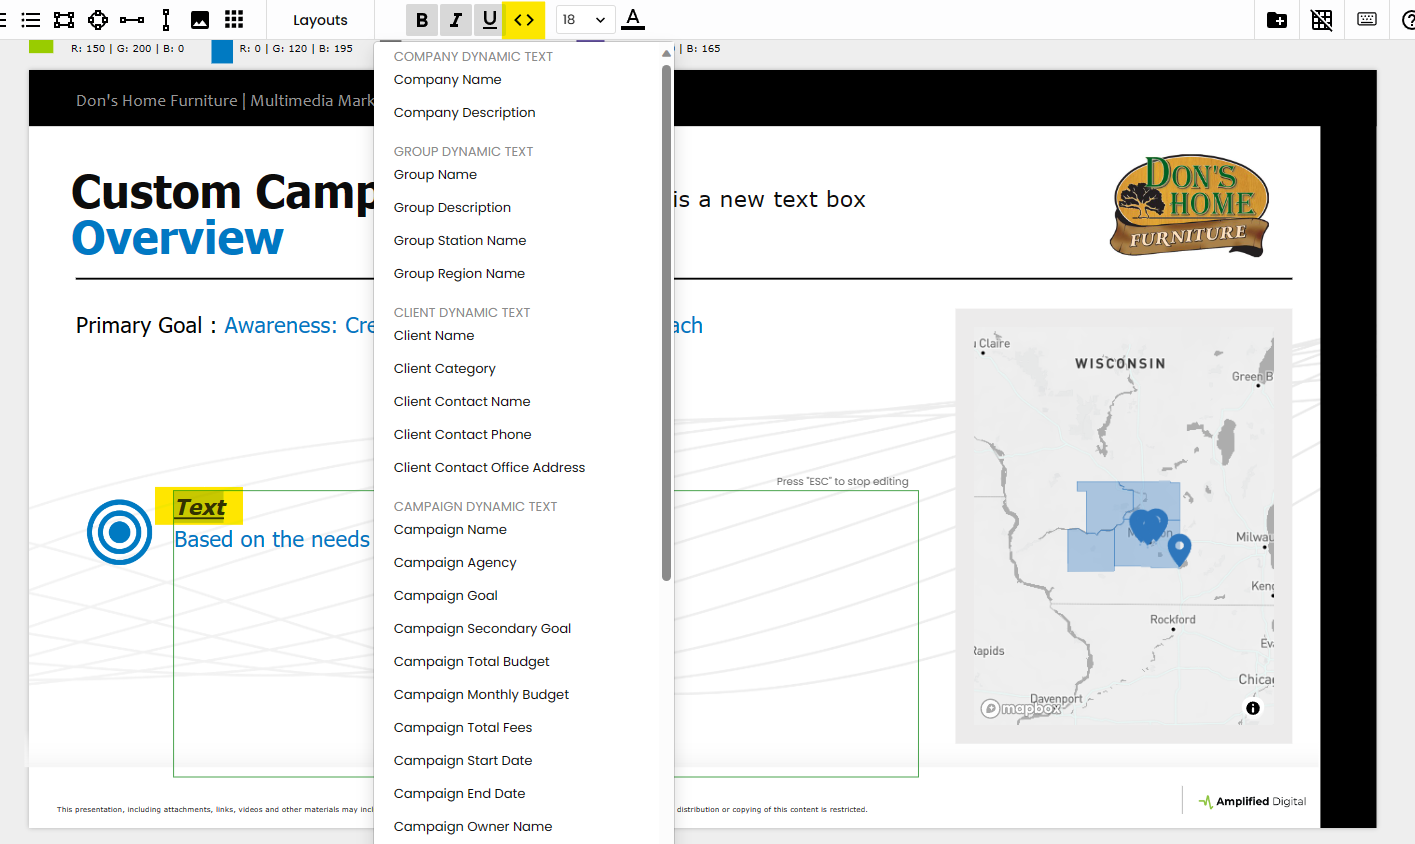The width and height of the screenshot is (1415, 844).
Task: Click the Campaign Start Date entry
Action: click(x=463, y=761)
